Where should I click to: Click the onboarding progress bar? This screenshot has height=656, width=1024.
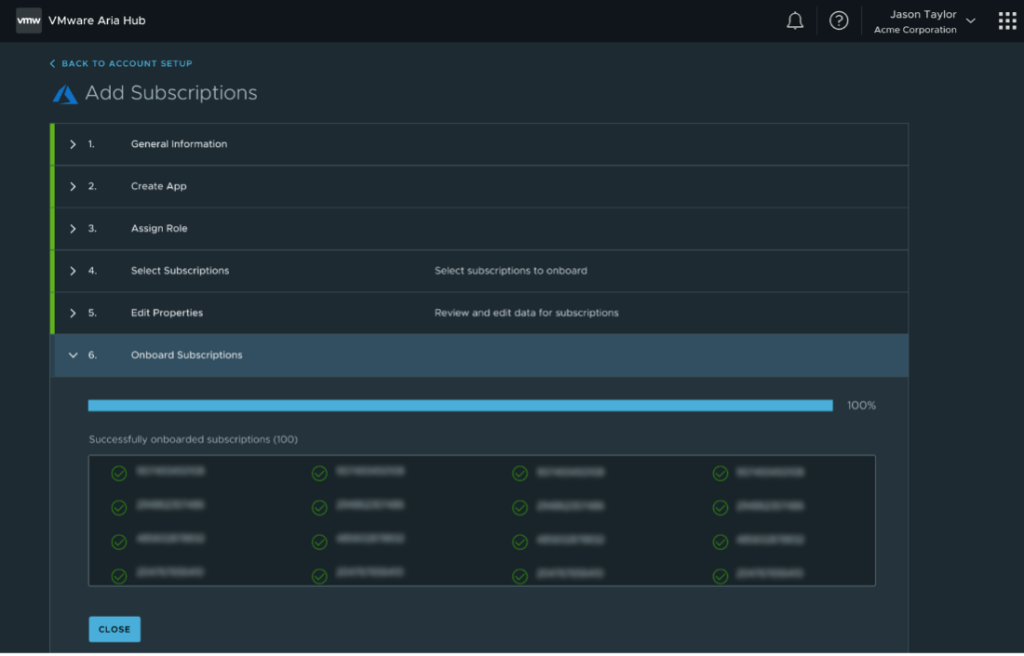pos(460,406)
